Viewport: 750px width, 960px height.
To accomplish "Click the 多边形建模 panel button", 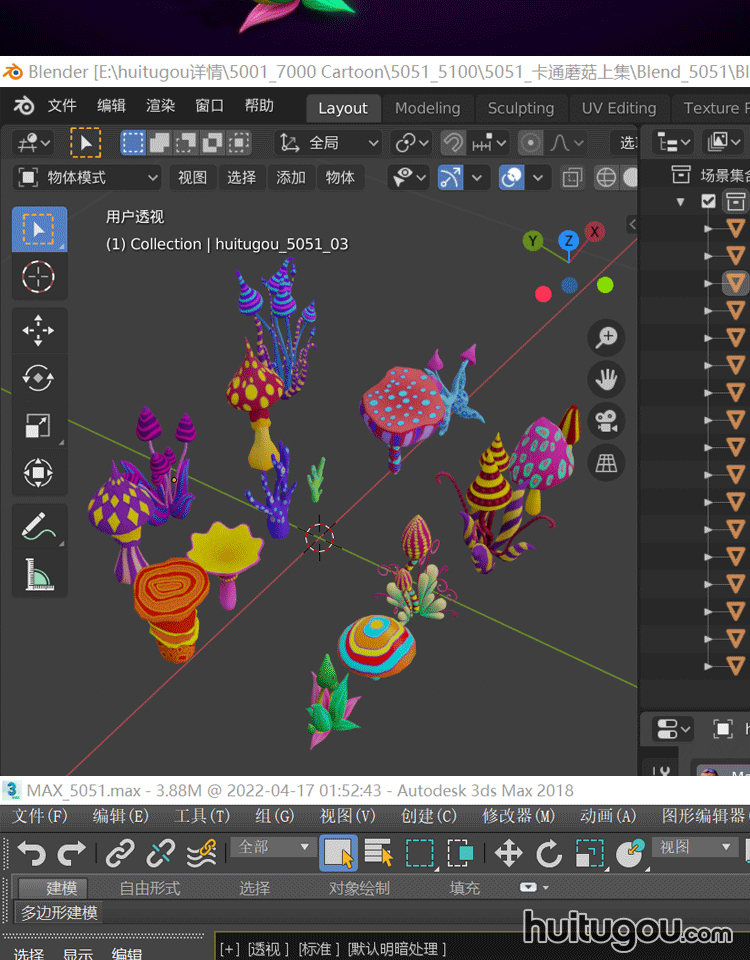I will [60, 912].
